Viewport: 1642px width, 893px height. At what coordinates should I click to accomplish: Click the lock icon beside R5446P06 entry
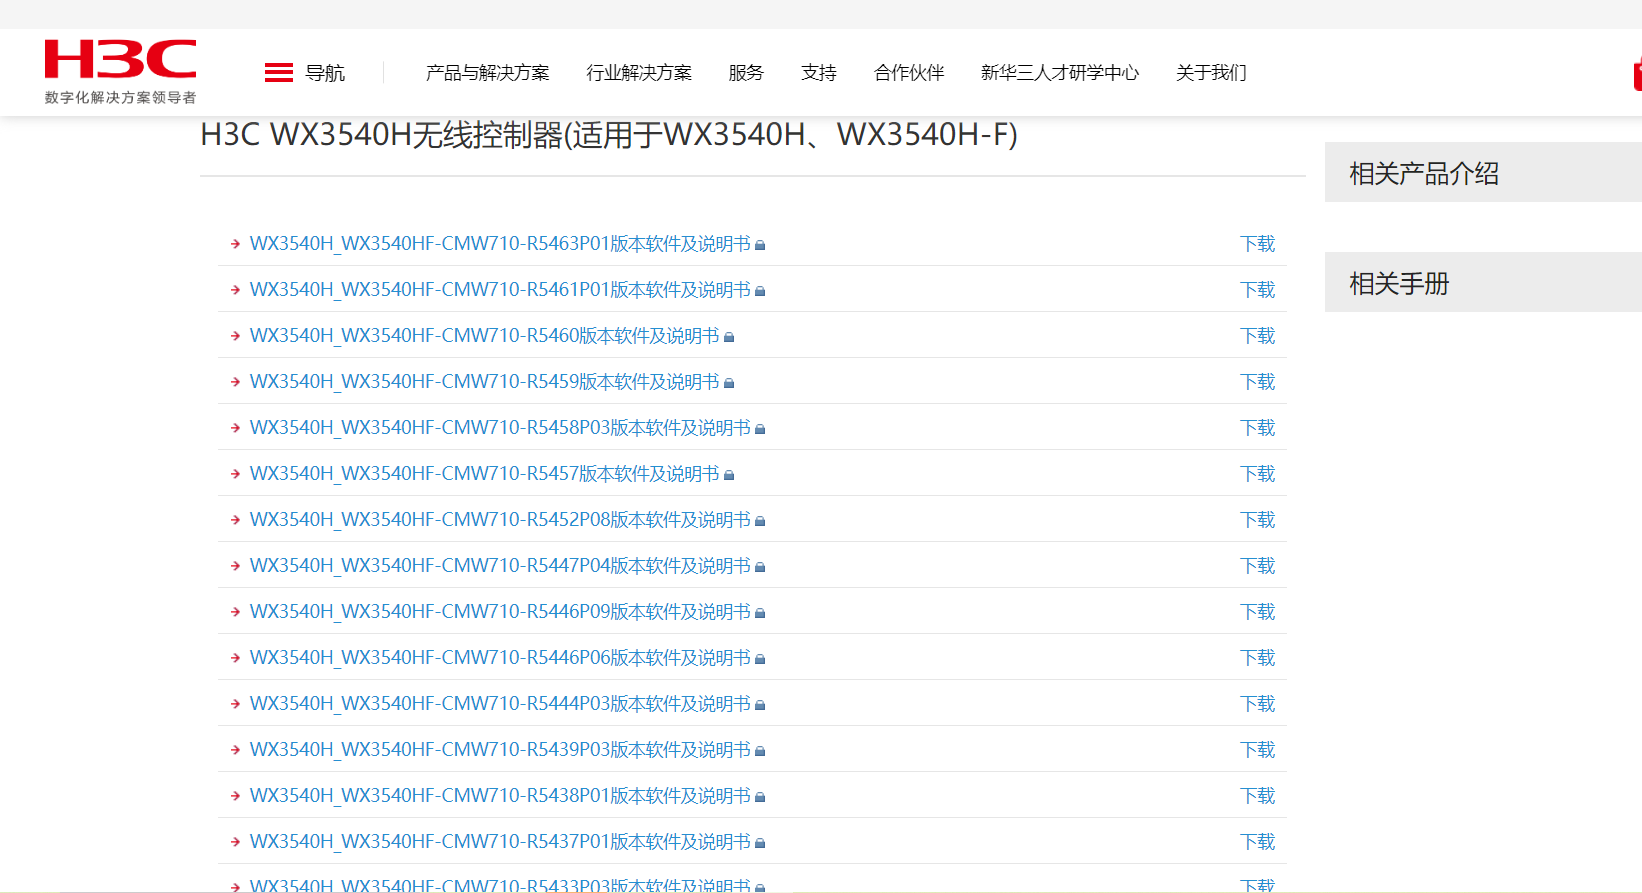(x=760, y=659)
